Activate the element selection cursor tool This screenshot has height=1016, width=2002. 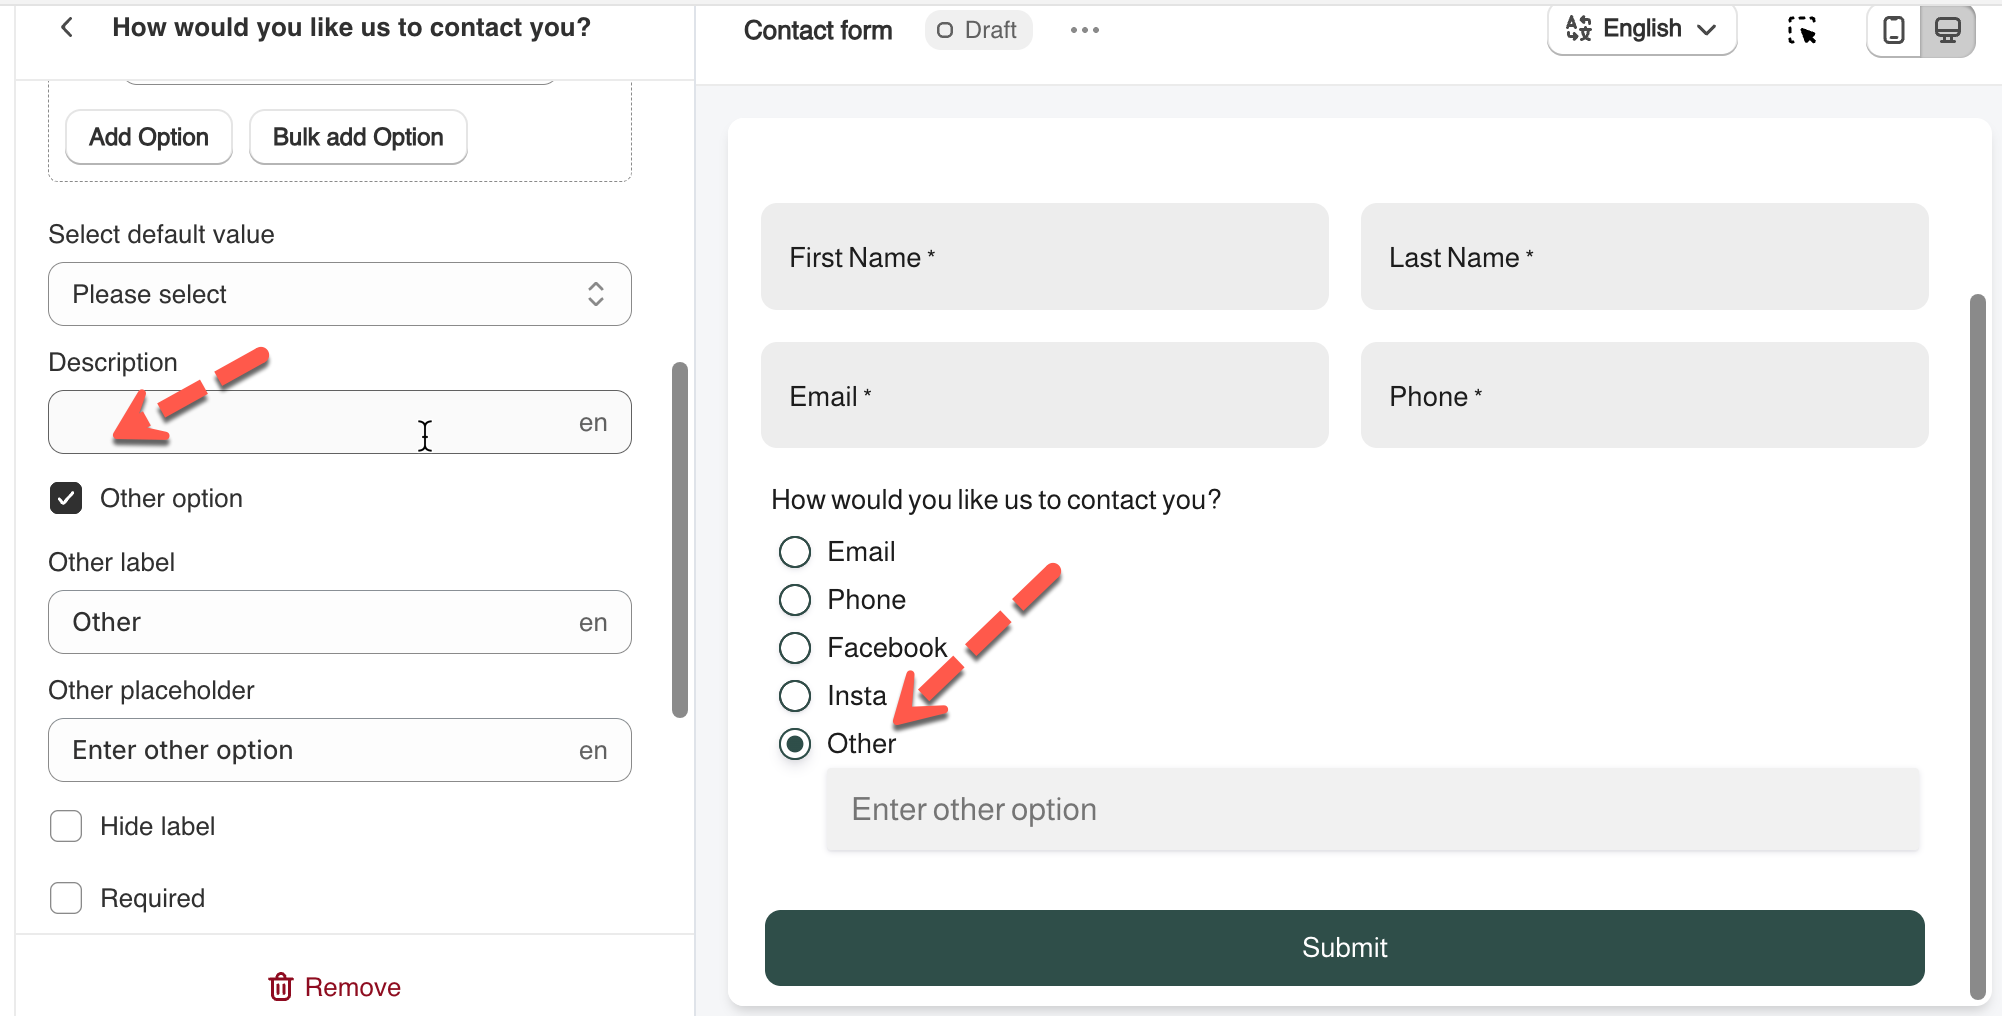click(x=1802, y=30)
